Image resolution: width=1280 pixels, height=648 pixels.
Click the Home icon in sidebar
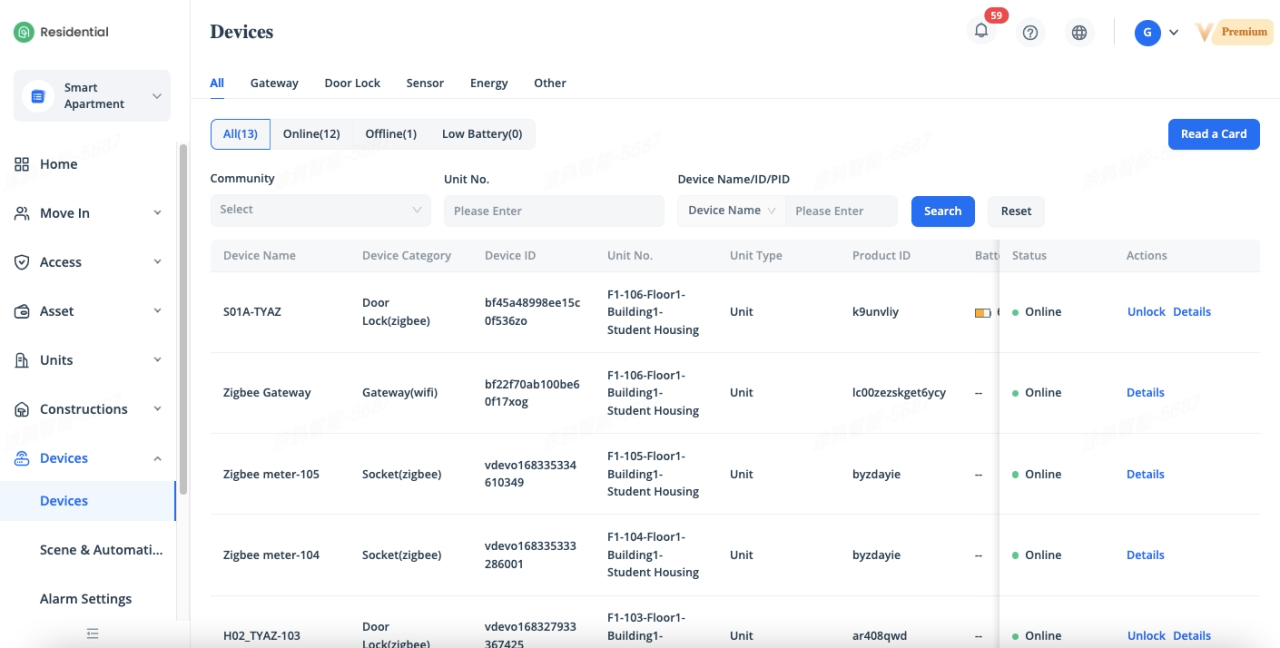click(x=22, y=164)
